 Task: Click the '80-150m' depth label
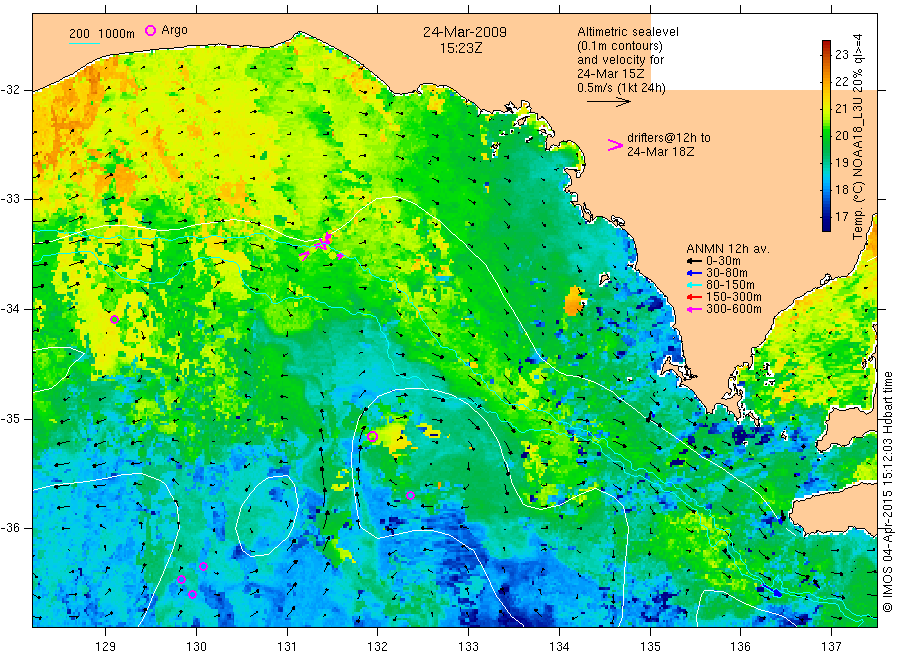click(730, 285)
